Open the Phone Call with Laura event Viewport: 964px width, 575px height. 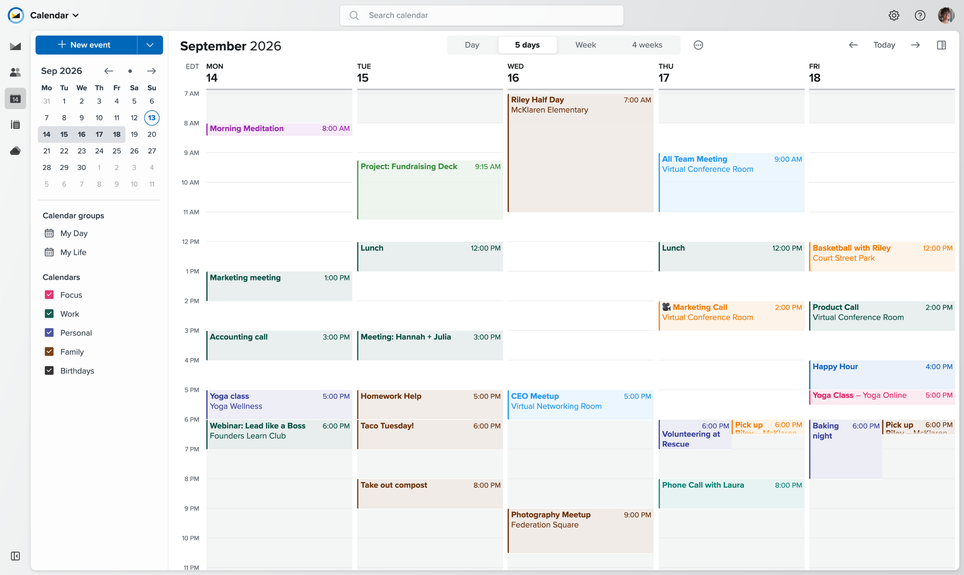(731, 493)
